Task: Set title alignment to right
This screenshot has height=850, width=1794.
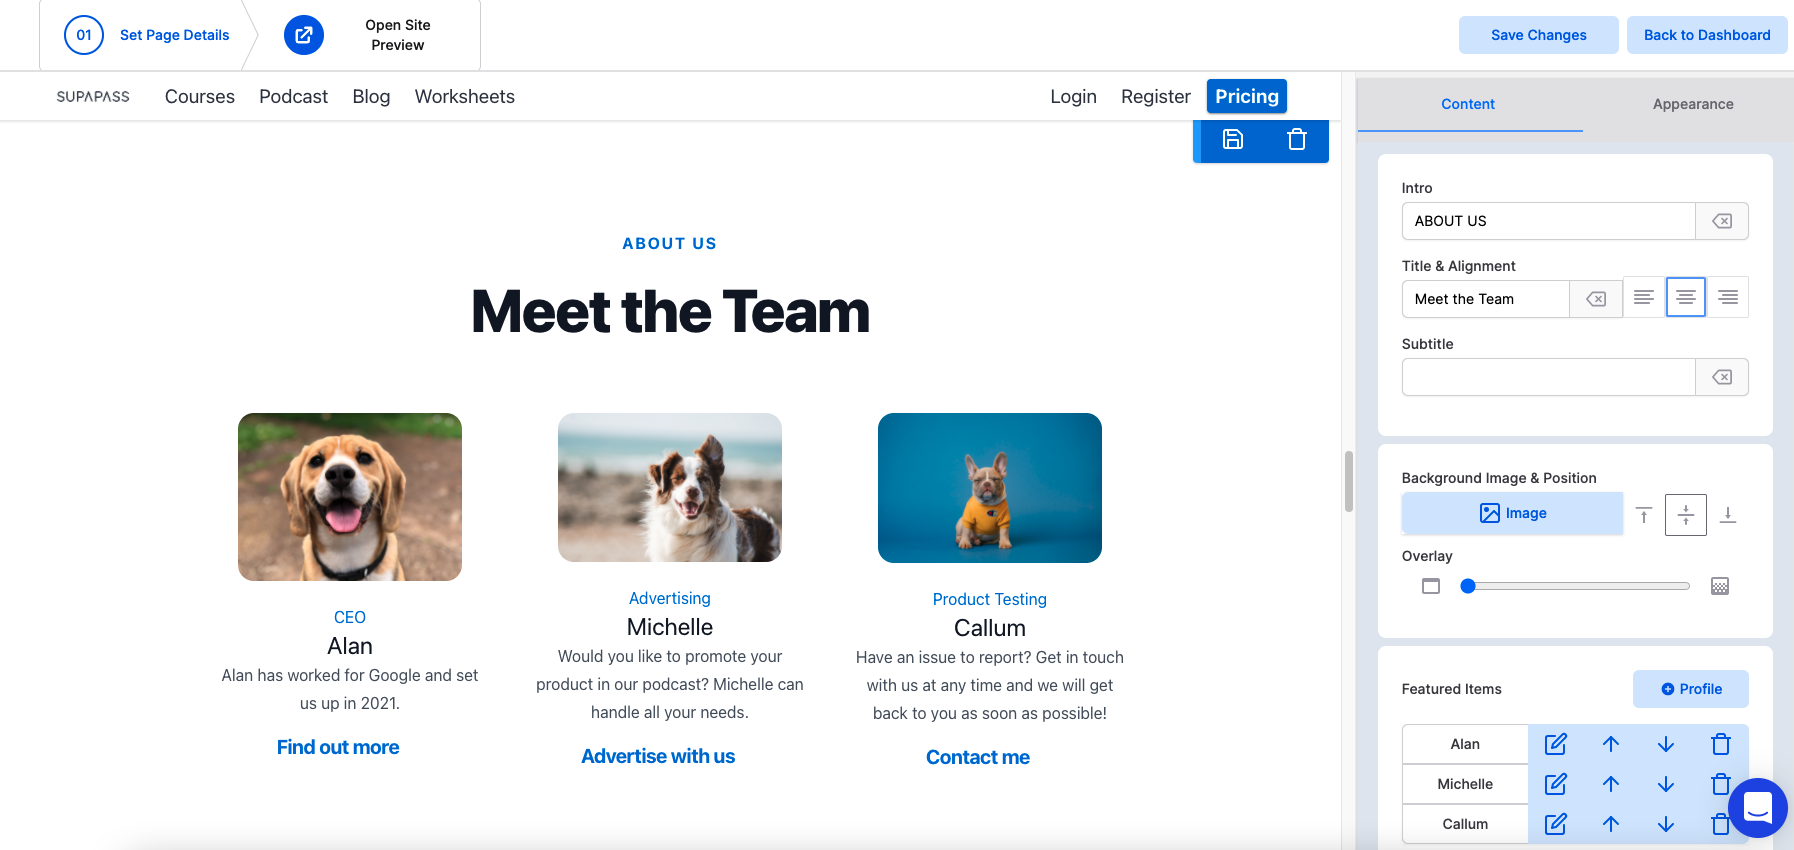Action: (x=1728, y=297)
